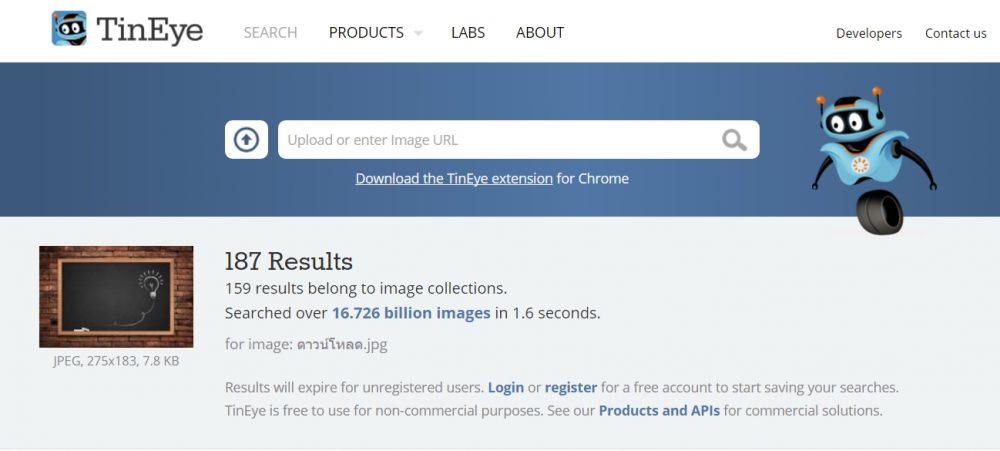Click the TinEye robot logo icon
This screenshot has width=1000, height=451.
pyautogui.click(x=69, y=29)
